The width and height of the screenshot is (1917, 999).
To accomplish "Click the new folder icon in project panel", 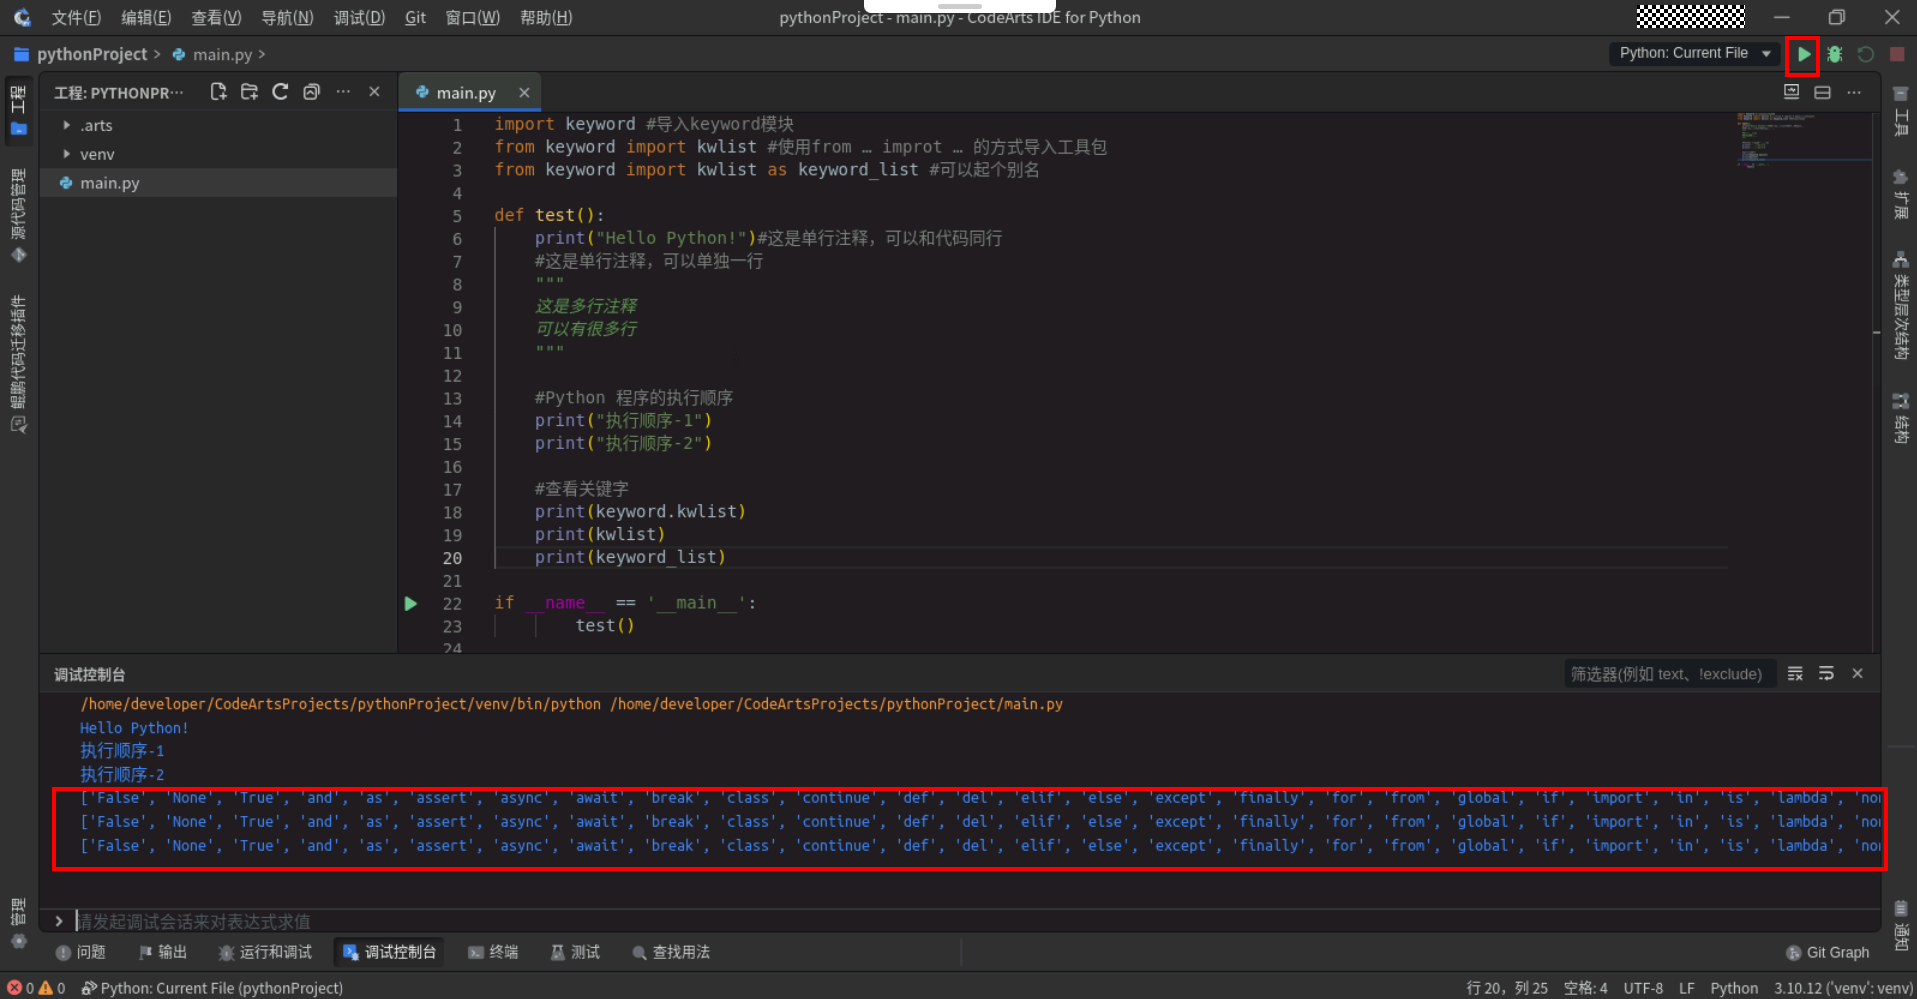I will click(249, 92).
